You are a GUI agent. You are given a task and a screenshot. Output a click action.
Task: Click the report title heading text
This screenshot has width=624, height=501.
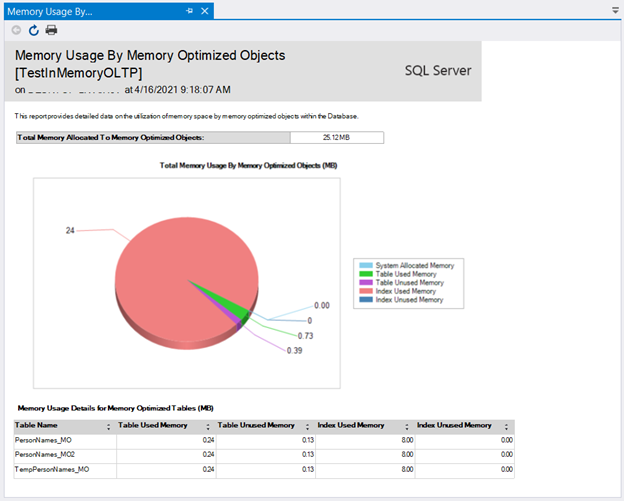[150, 64]
